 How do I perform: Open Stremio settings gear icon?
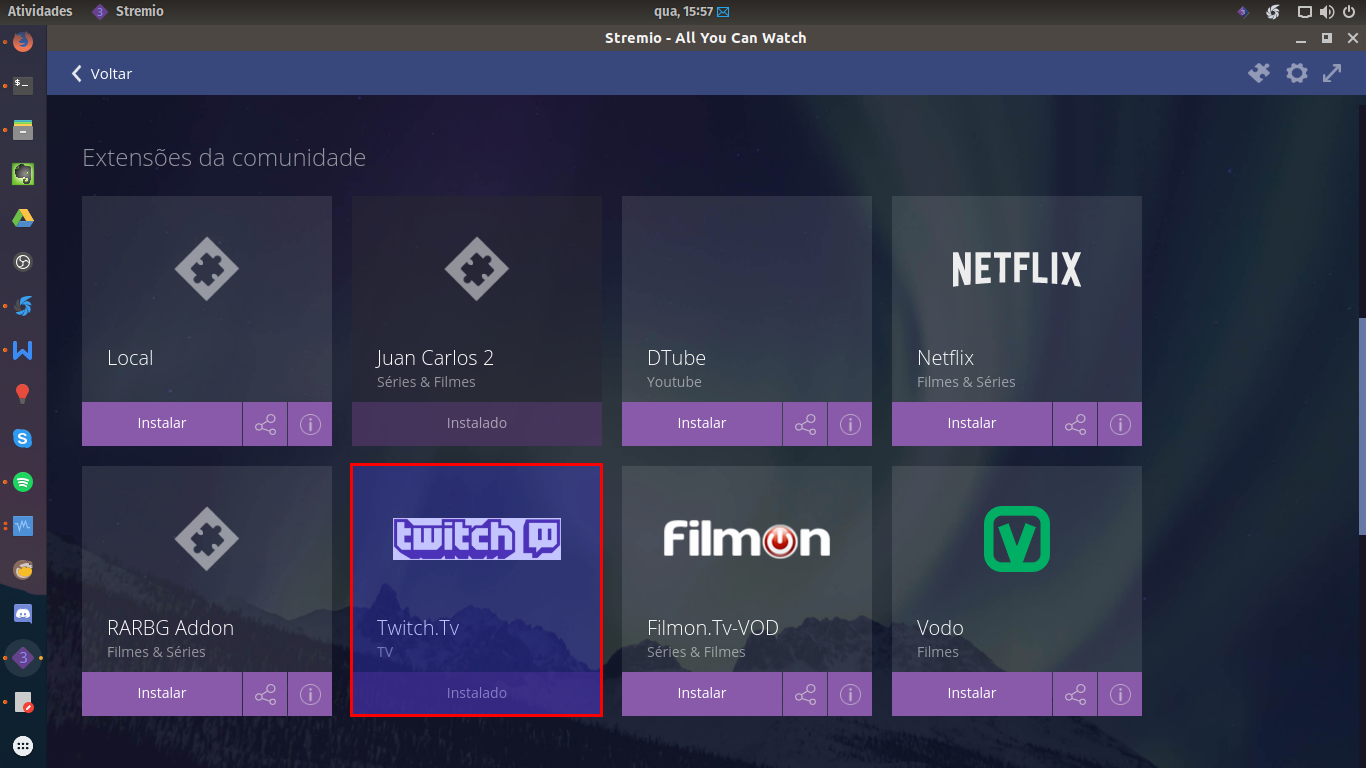click(x=1297, y=73)
